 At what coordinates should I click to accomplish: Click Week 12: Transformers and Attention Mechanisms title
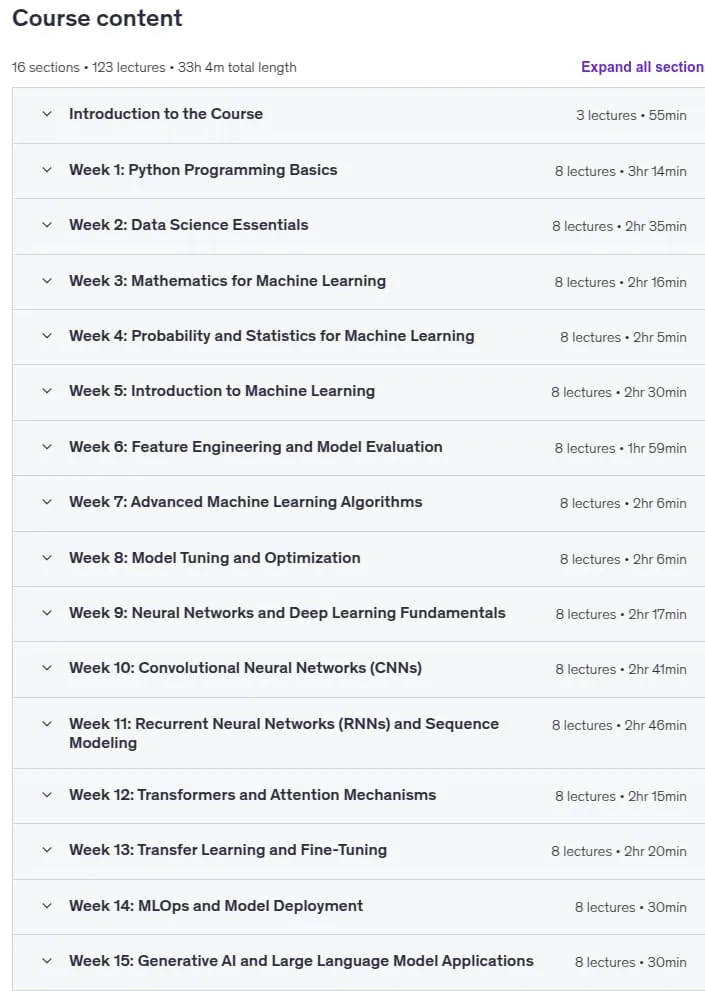[x=252, y=795]
